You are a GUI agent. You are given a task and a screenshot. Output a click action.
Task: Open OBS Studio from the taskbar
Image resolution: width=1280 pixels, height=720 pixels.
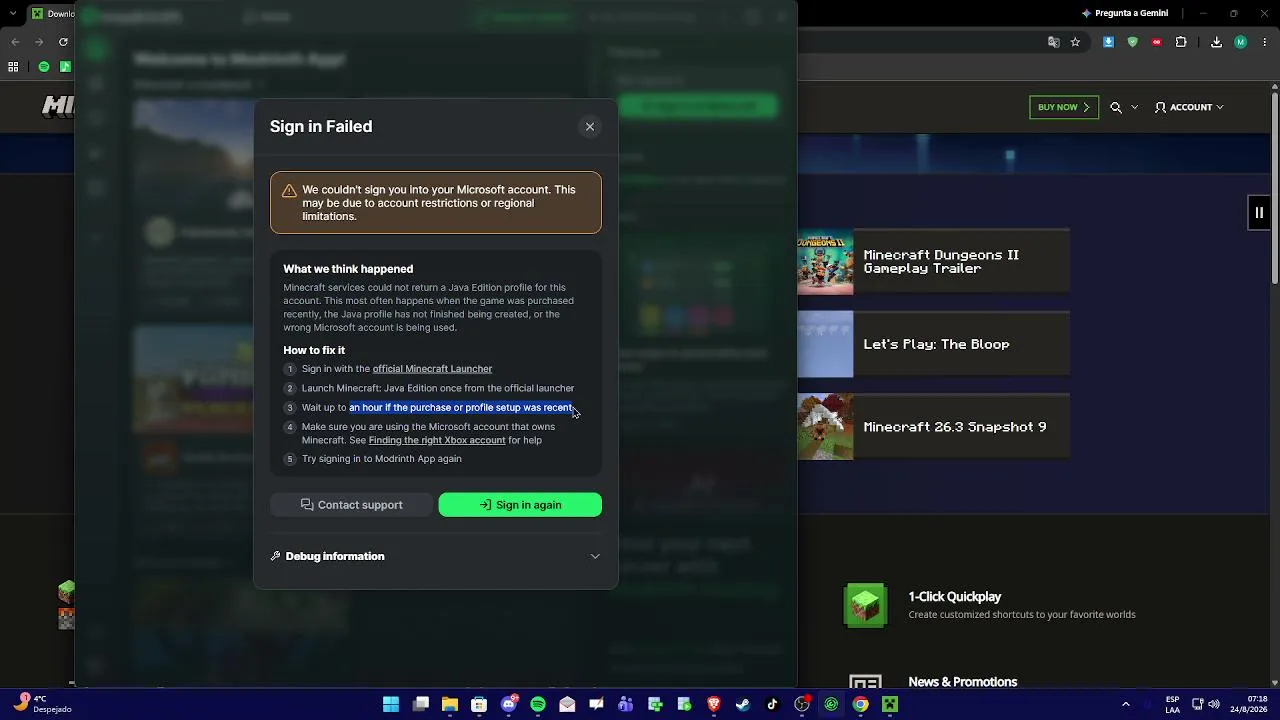coord(802,704)
